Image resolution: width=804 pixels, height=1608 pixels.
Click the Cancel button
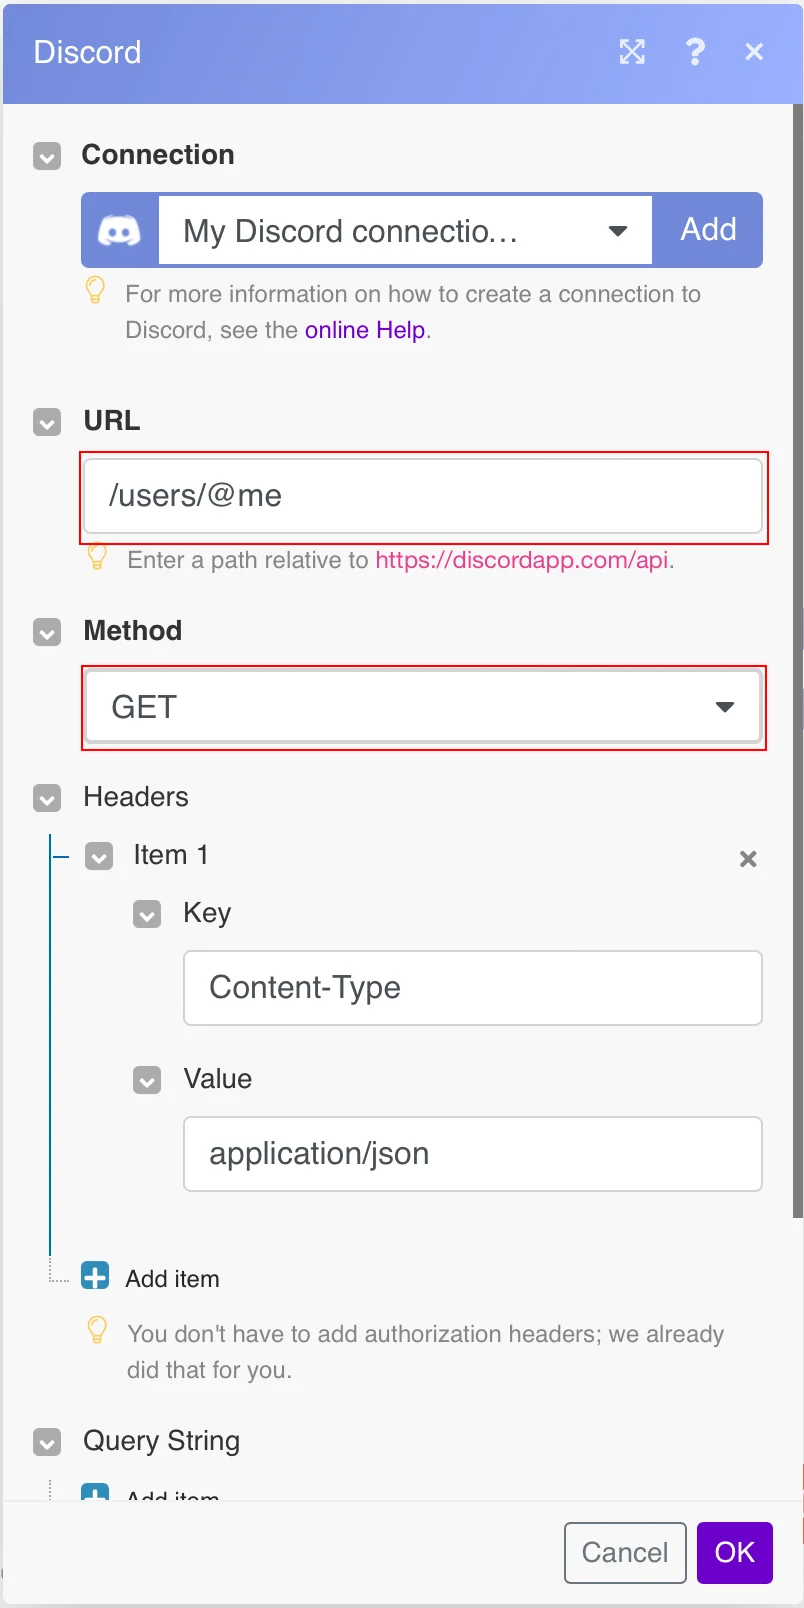tap(625, 1552)
